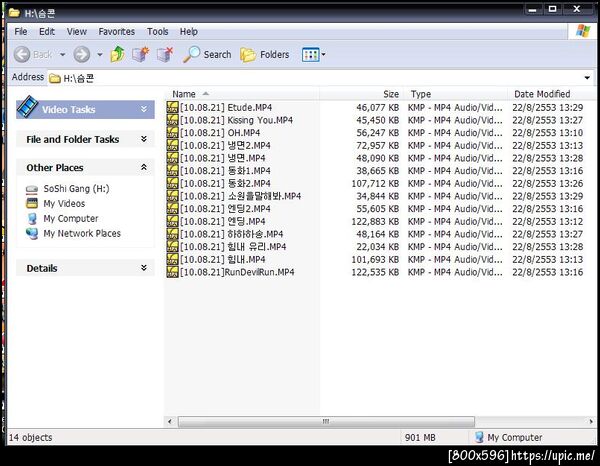The image size is (600, 466).
Task: Click the date cell 22/8/2553 13:10
Action: click(x=548, y=132)
